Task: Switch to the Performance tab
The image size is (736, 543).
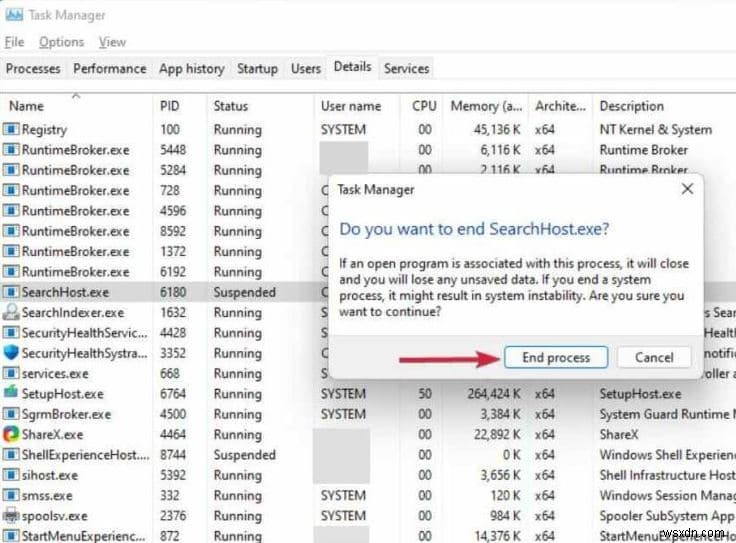Action: tap(109, 69)
